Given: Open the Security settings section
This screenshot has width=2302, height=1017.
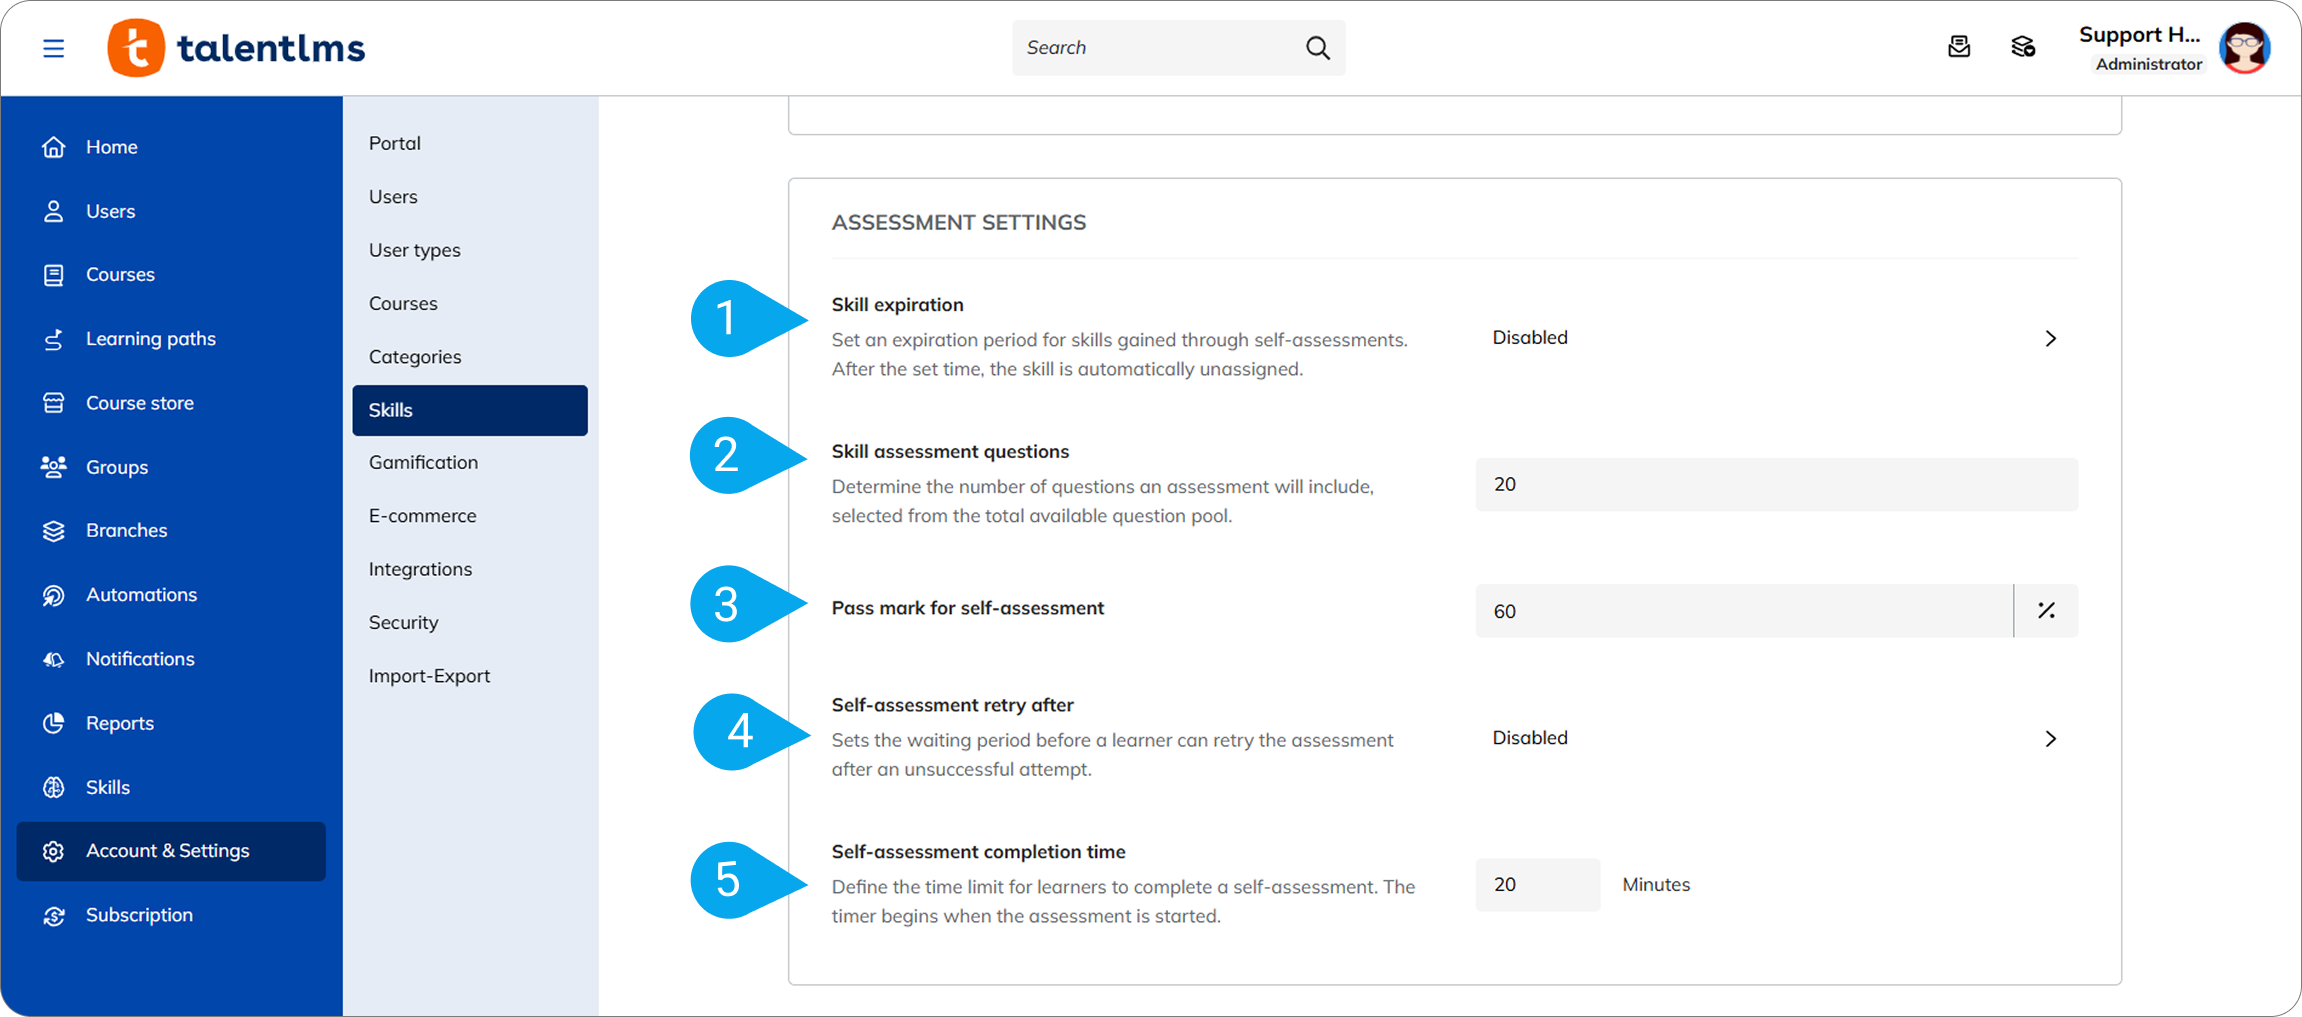Looking at the screenshot, I should pyautogui.click(x=403, y=622).
